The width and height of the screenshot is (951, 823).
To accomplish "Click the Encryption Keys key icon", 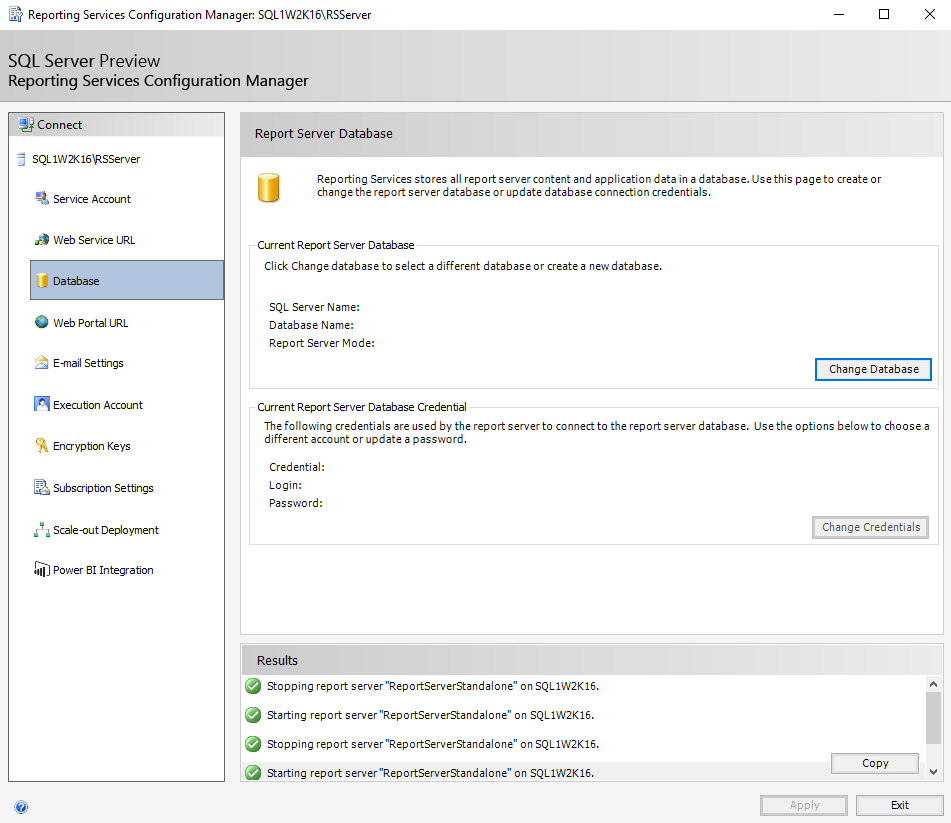I will click(41, 446).
